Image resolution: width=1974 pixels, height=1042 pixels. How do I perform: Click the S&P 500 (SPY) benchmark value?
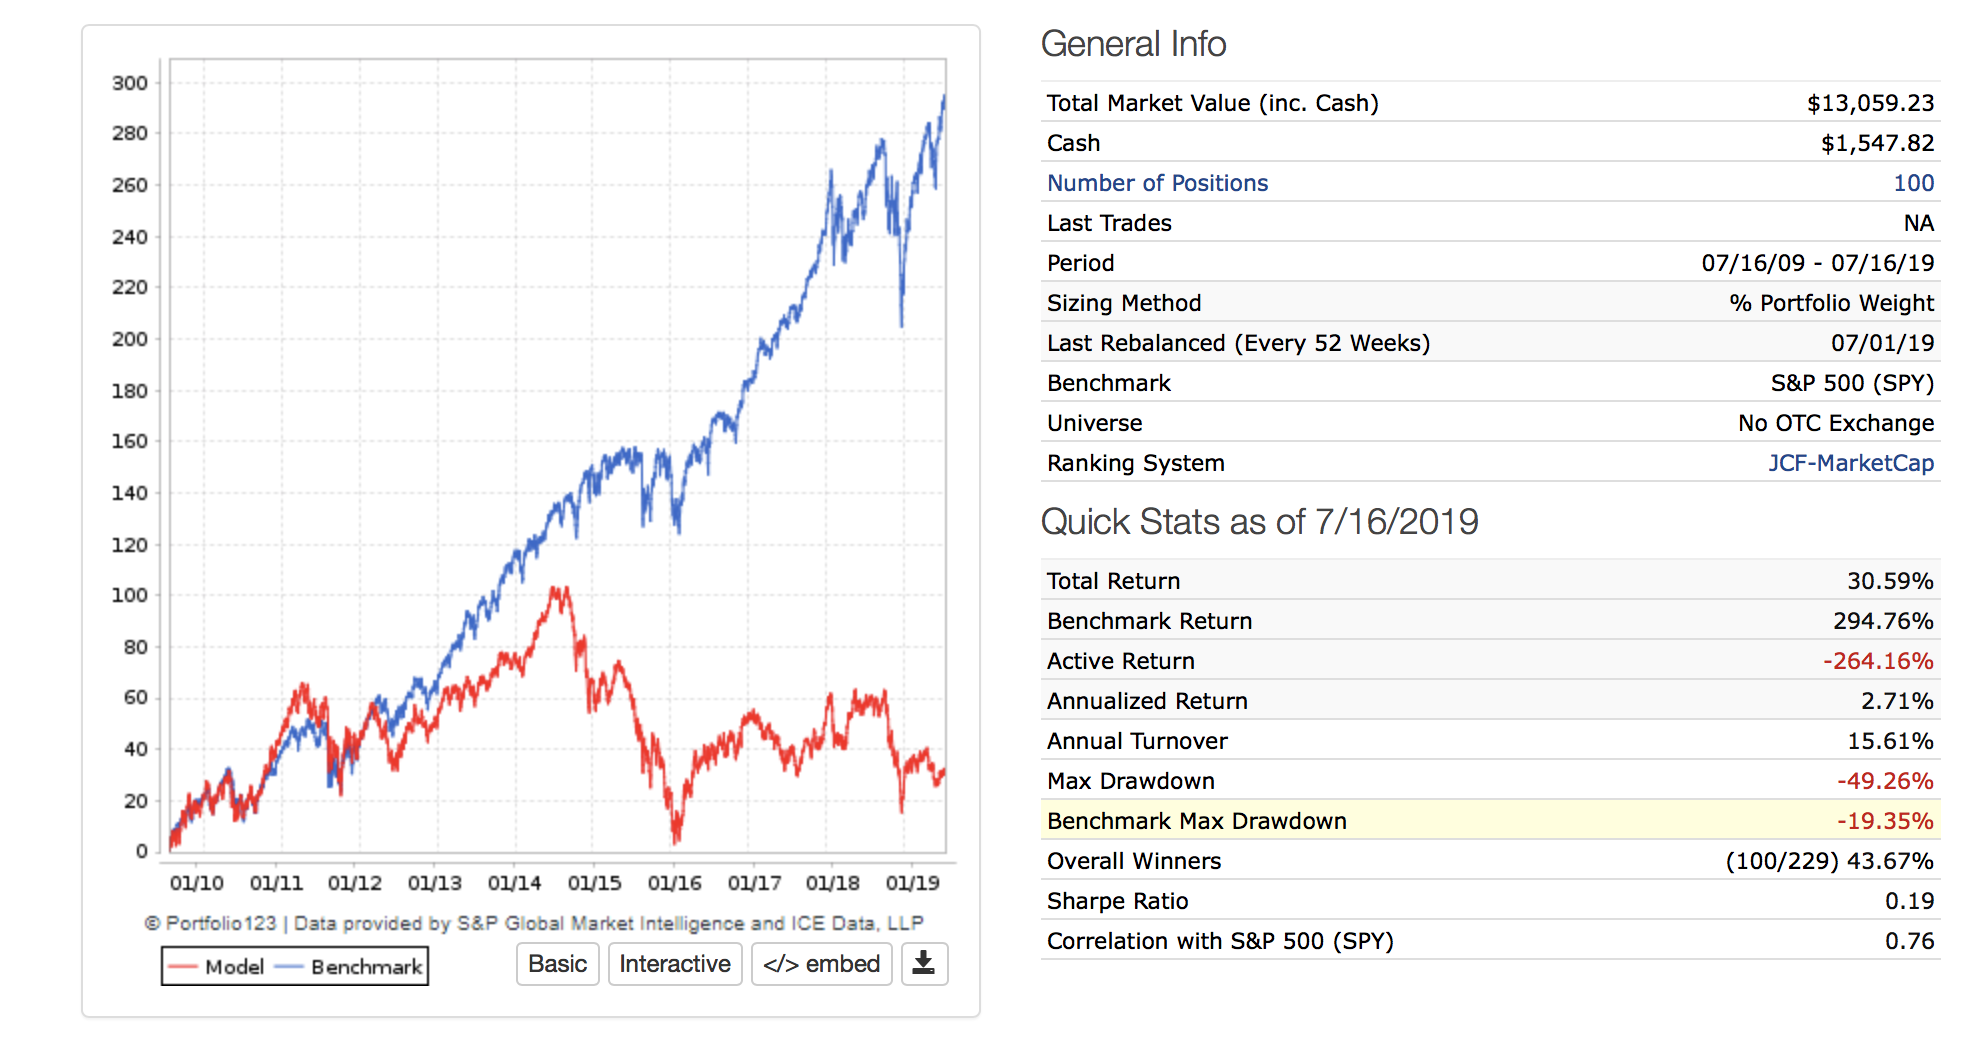[x=1852, y=383]
